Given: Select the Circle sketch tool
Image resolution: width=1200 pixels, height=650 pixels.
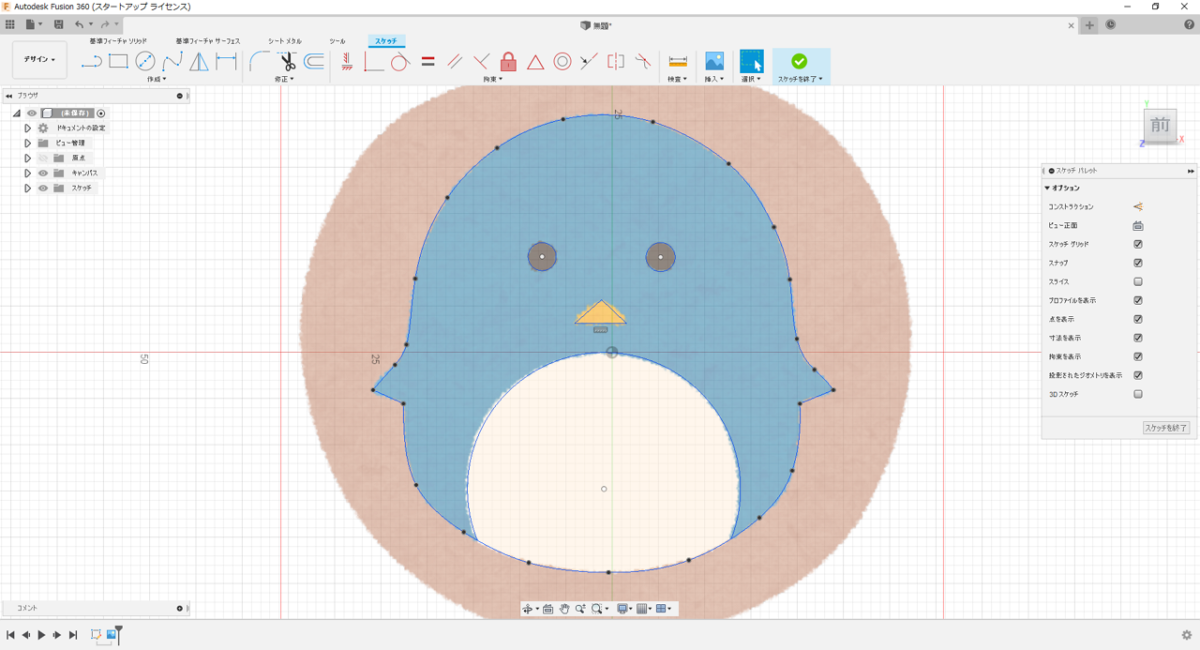Looking at the screenshot, I should (x=145, y=62).
